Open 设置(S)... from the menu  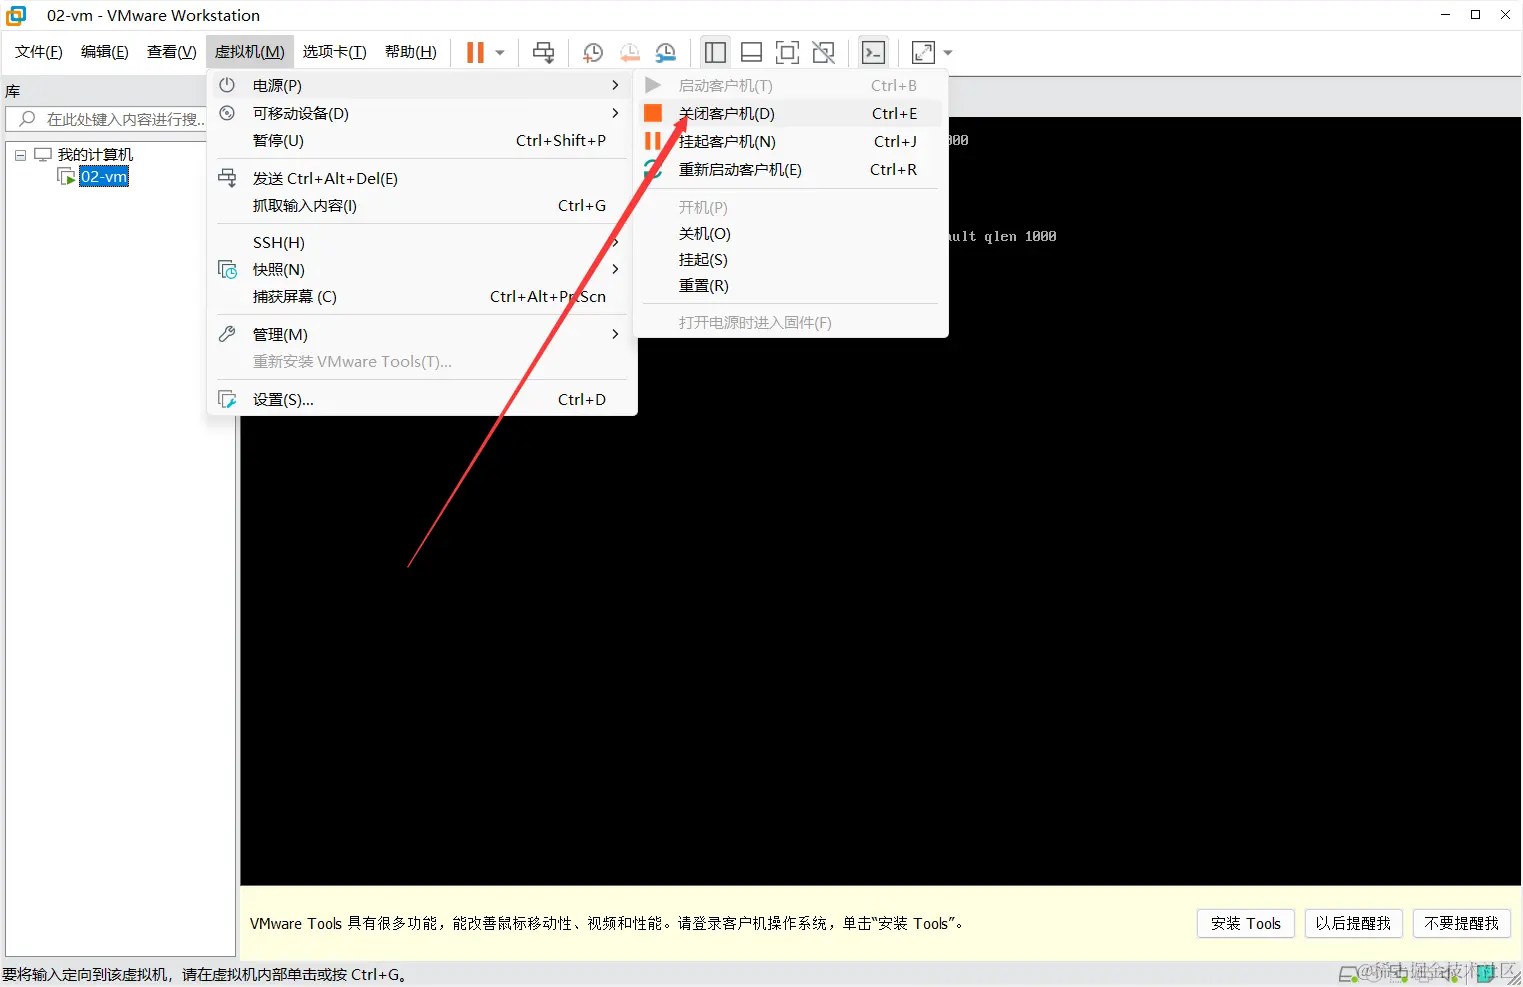click(x=421, y=399)
